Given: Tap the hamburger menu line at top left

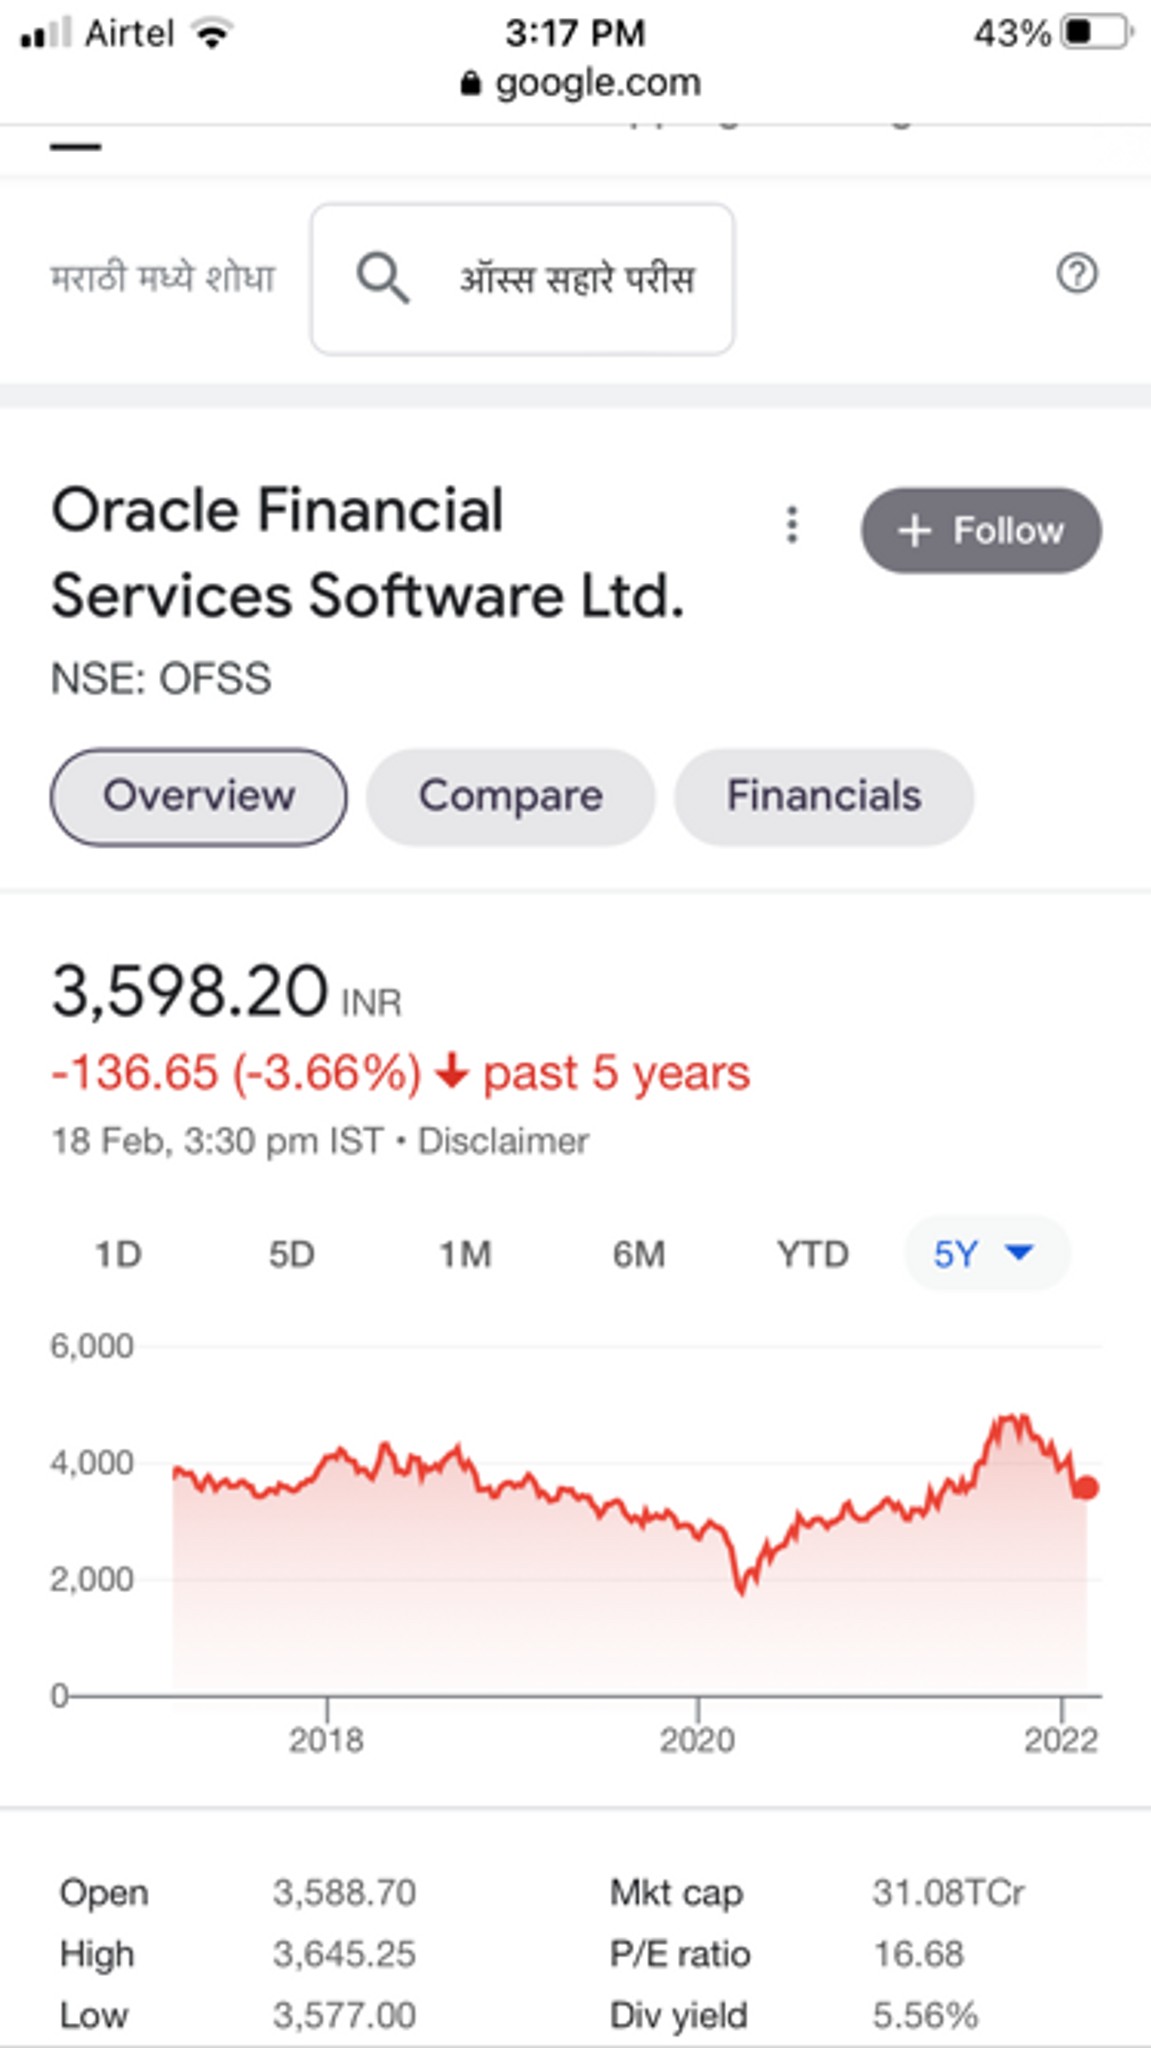Looking at the screenshot, I should click(x=76, y=147).
